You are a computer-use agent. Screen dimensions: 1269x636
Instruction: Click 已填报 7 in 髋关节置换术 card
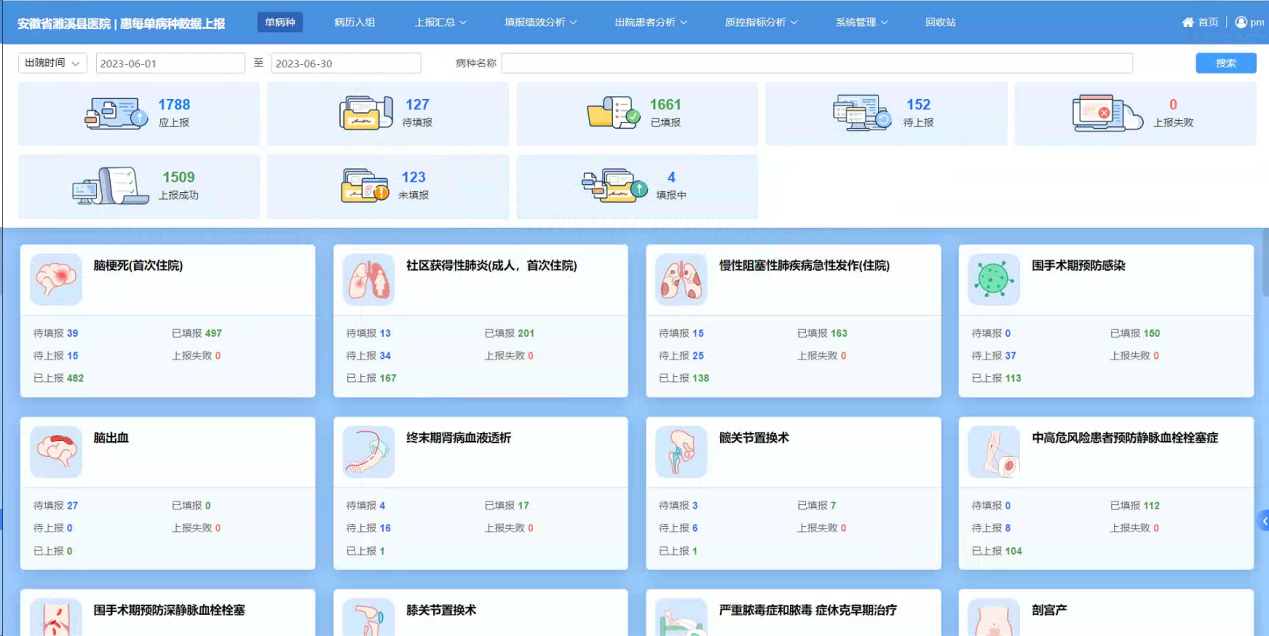[817, 505]
